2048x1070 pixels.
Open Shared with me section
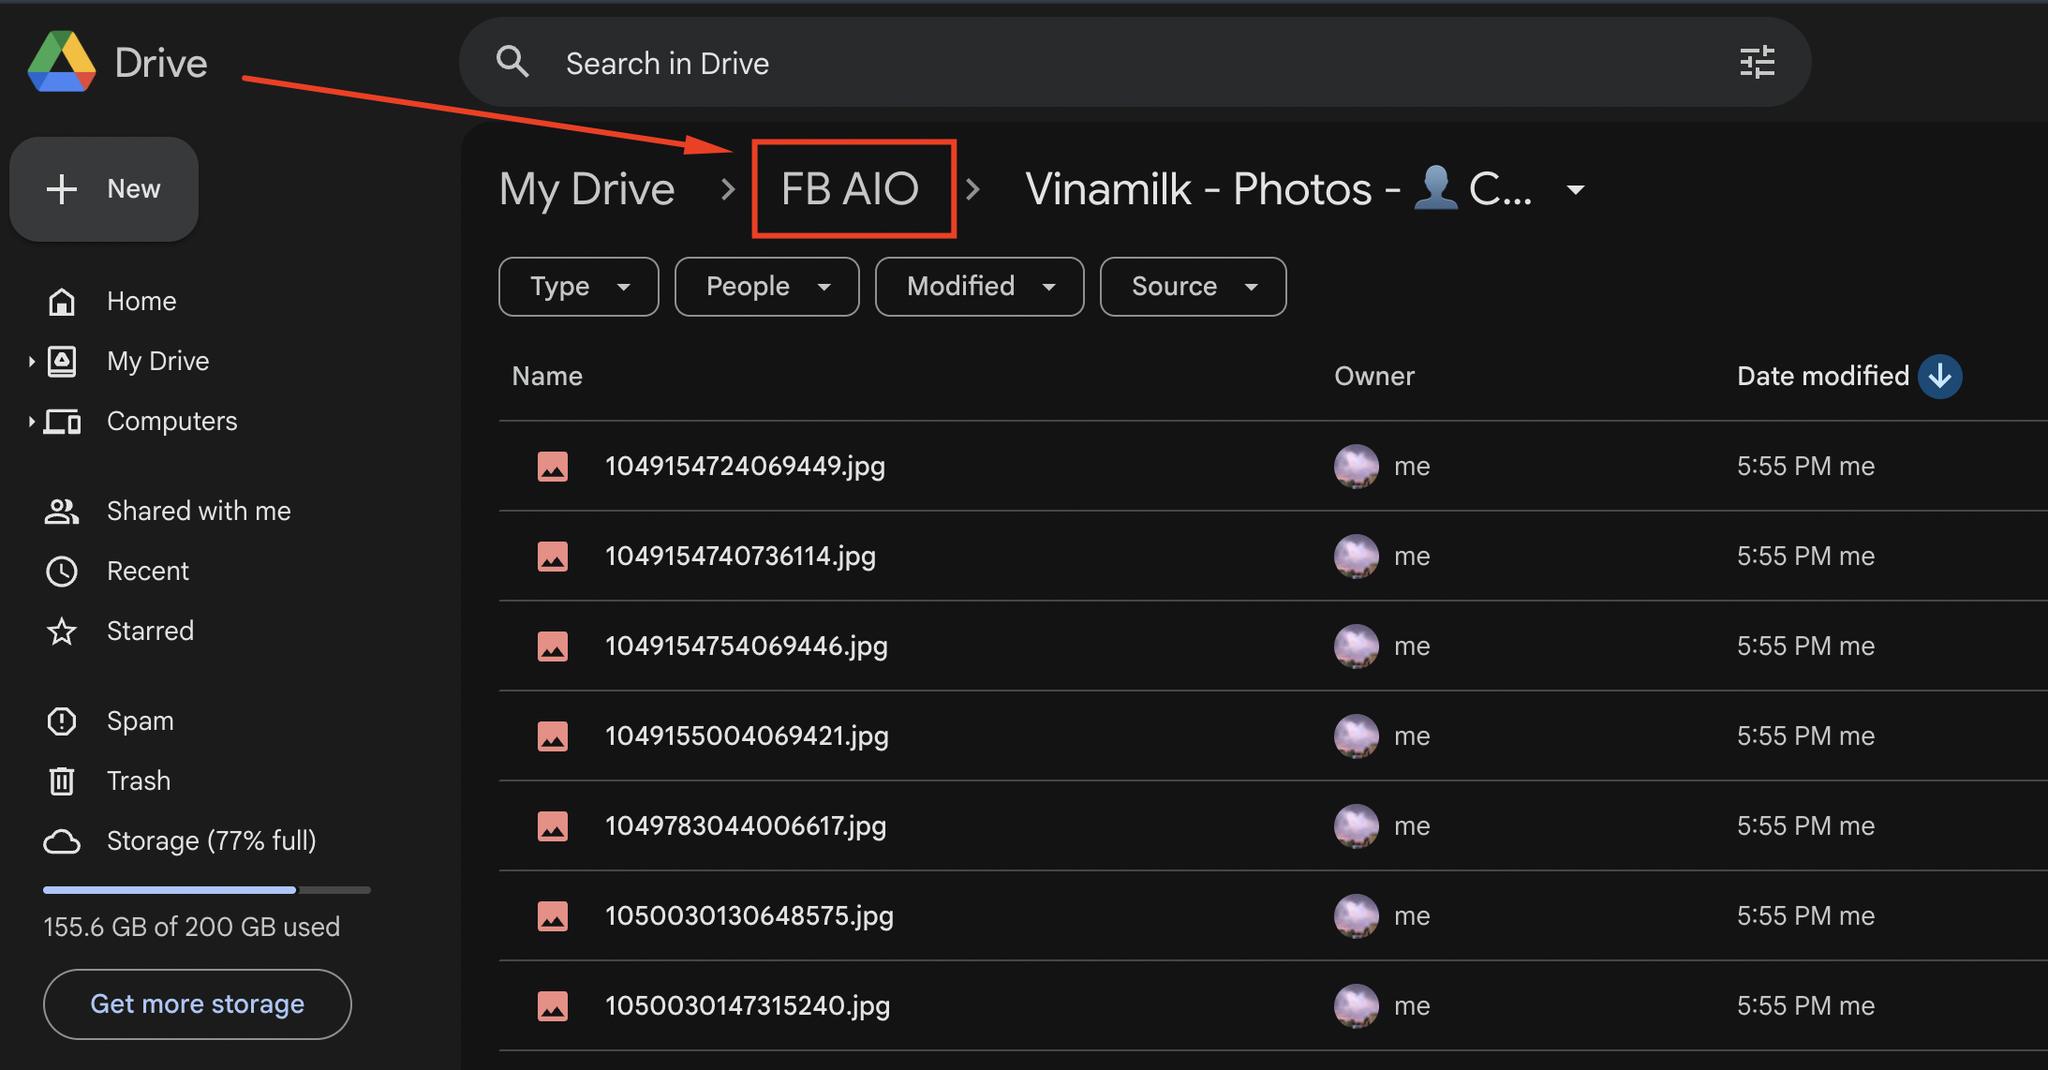pos(199,511)
